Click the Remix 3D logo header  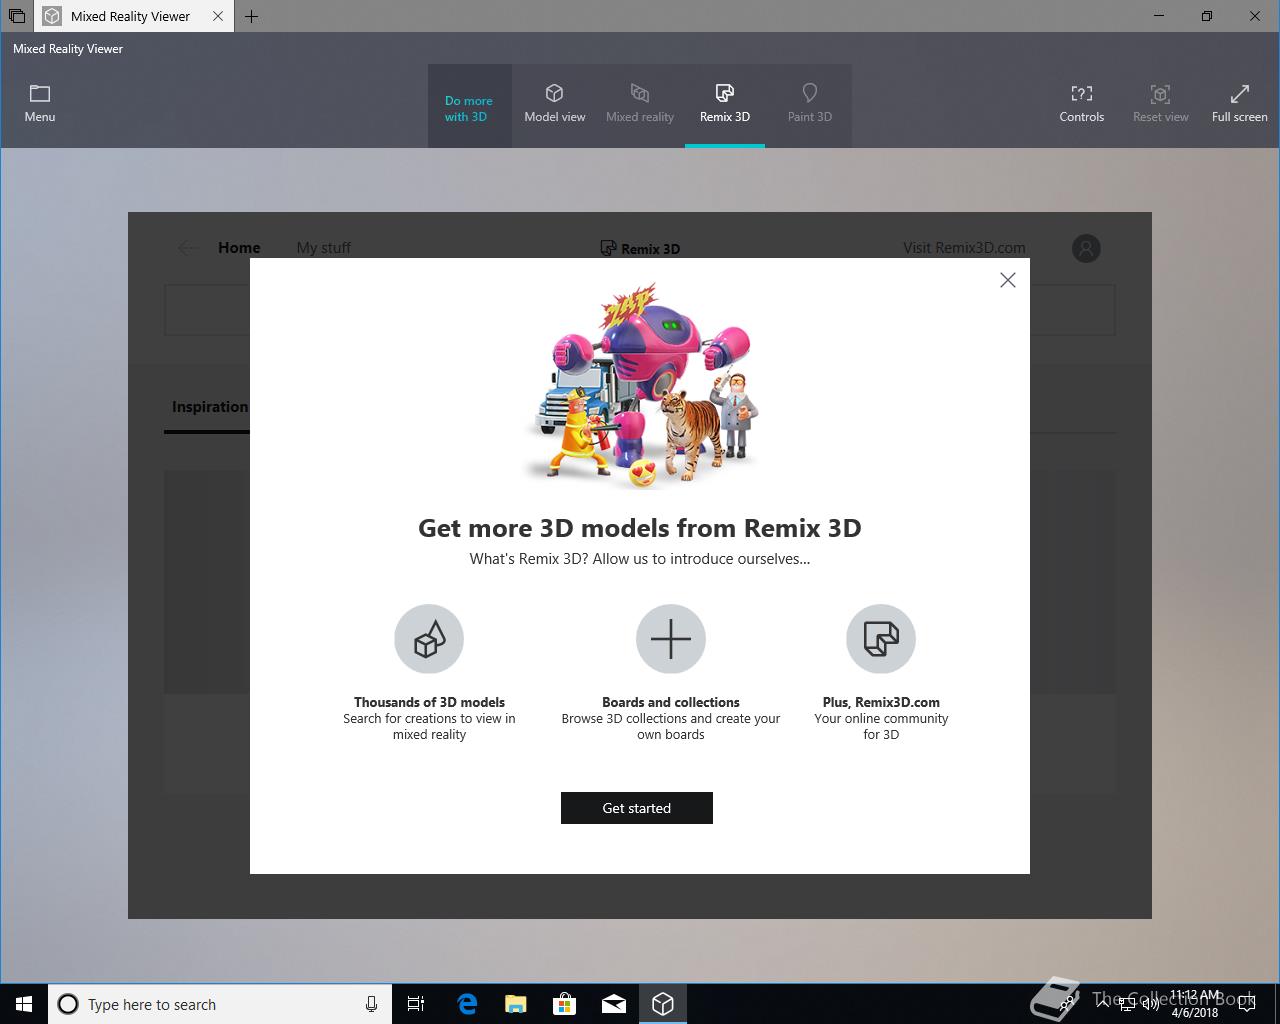click(x=640, y=248)
